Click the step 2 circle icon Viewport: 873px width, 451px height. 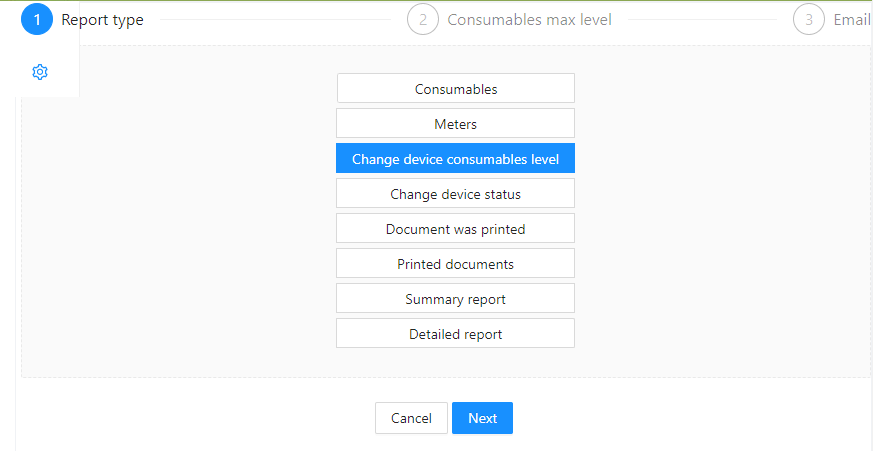[423, 19]
